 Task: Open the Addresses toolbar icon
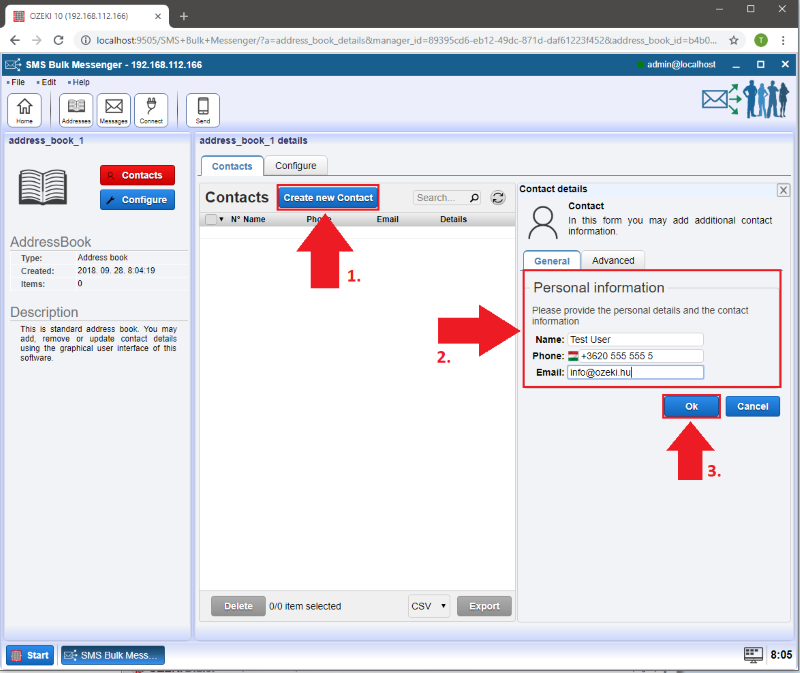click(x=76, y=109)
